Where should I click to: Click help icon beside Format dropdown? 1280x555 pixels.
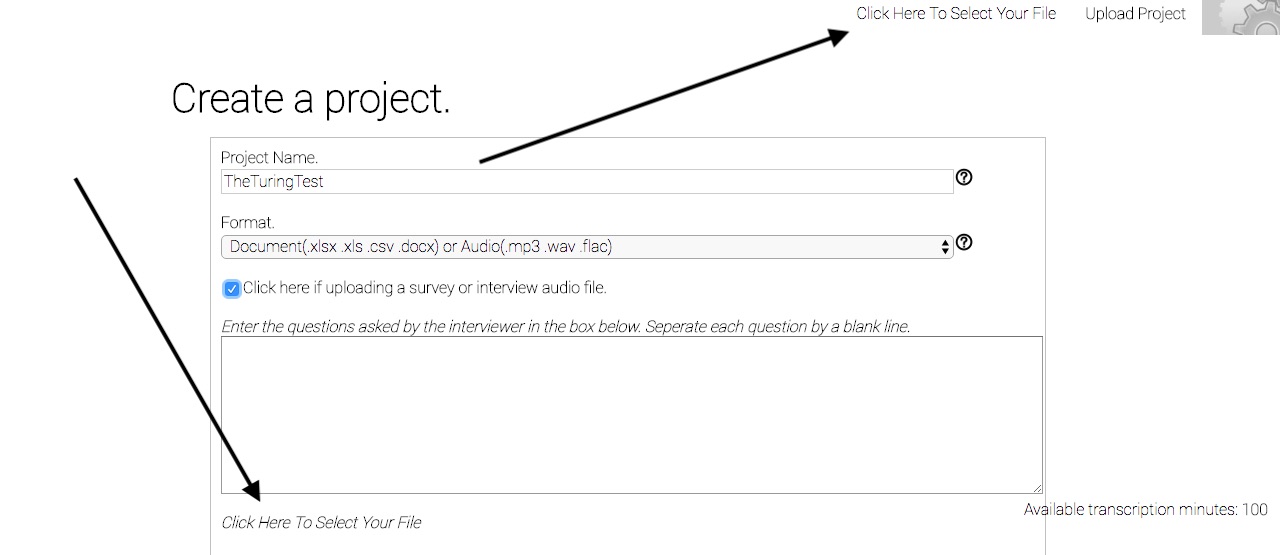point(964,242)
